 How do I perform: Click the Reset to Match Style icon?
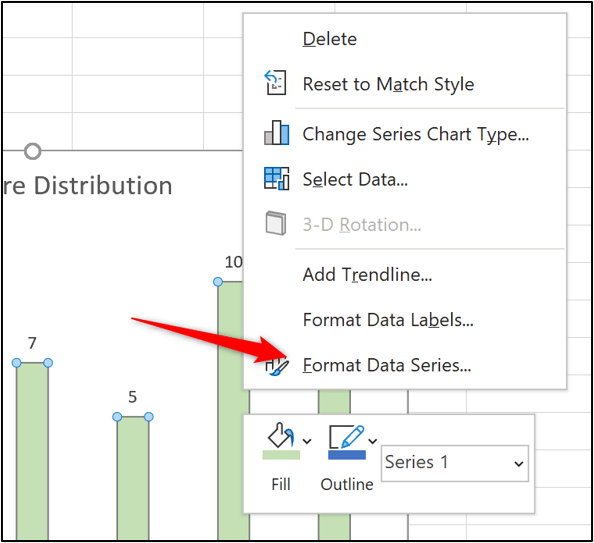[275, 82]
